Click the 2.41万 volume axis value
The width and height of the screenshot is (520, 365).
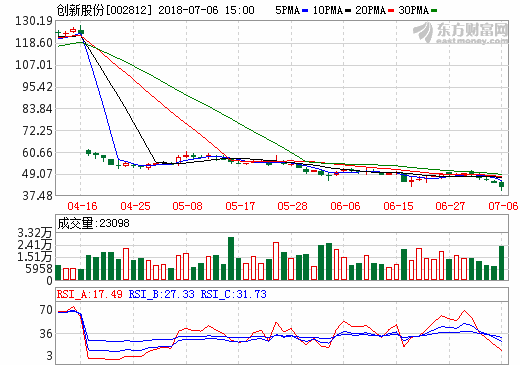coord(35,245)
